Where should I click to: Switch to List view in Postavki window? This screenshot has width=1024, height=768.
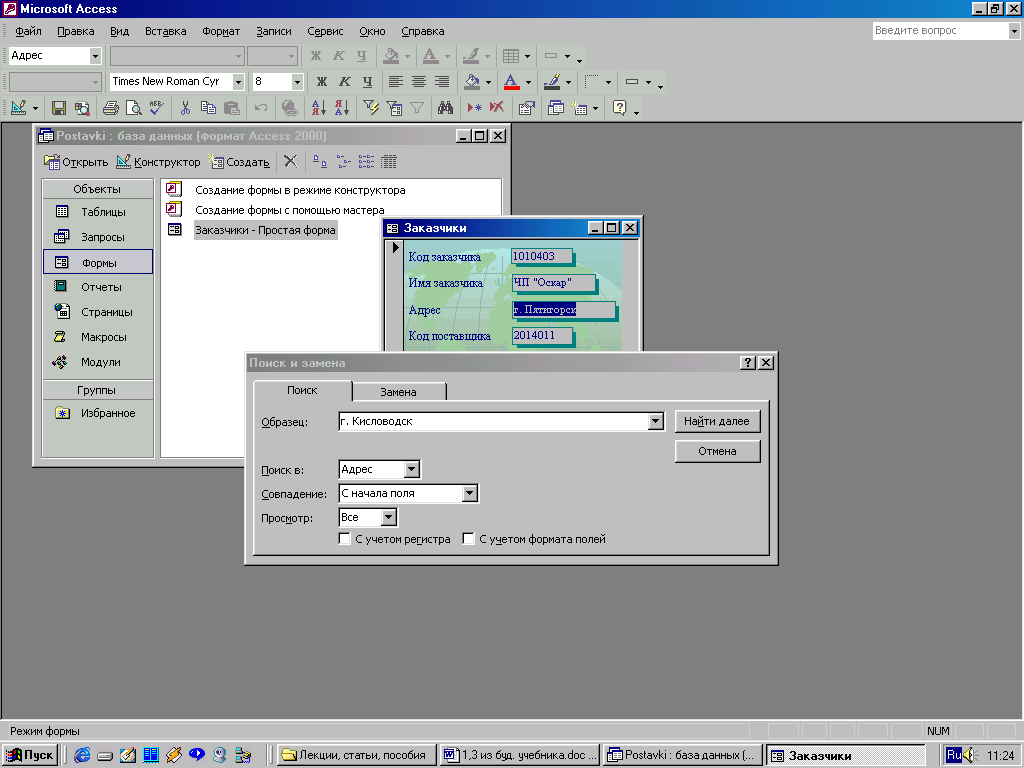point(366,161)
